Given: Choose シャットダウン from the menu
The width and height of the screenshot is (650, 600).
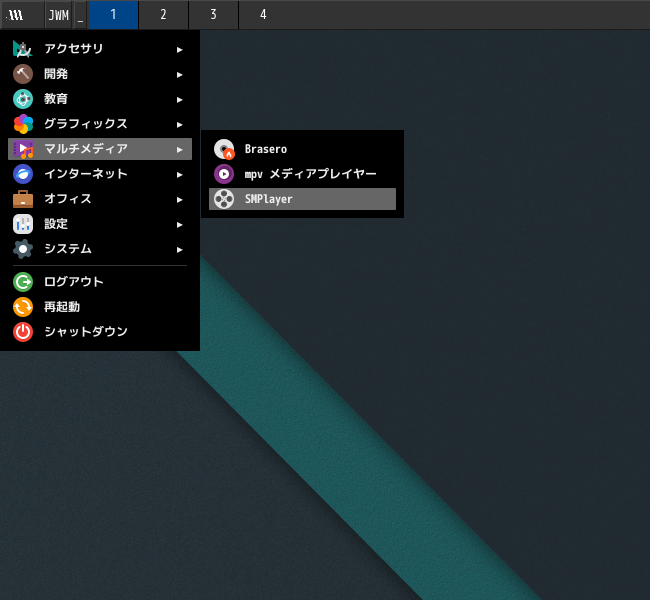Looking at the screenshot, I should (x=100, y=332).
